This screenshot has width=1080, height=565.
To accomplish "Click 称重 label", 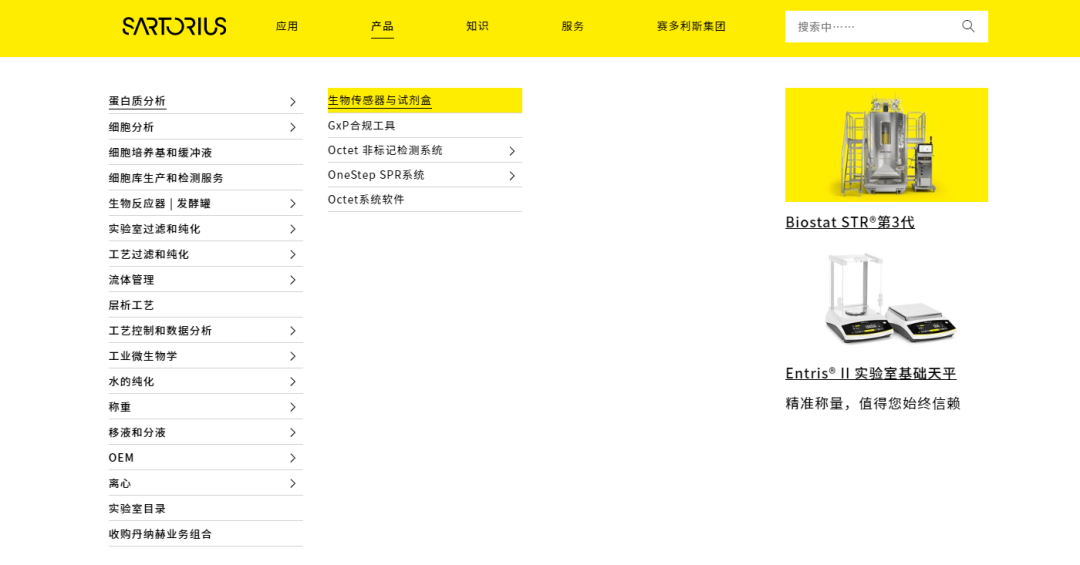I will tap(120, 407).
